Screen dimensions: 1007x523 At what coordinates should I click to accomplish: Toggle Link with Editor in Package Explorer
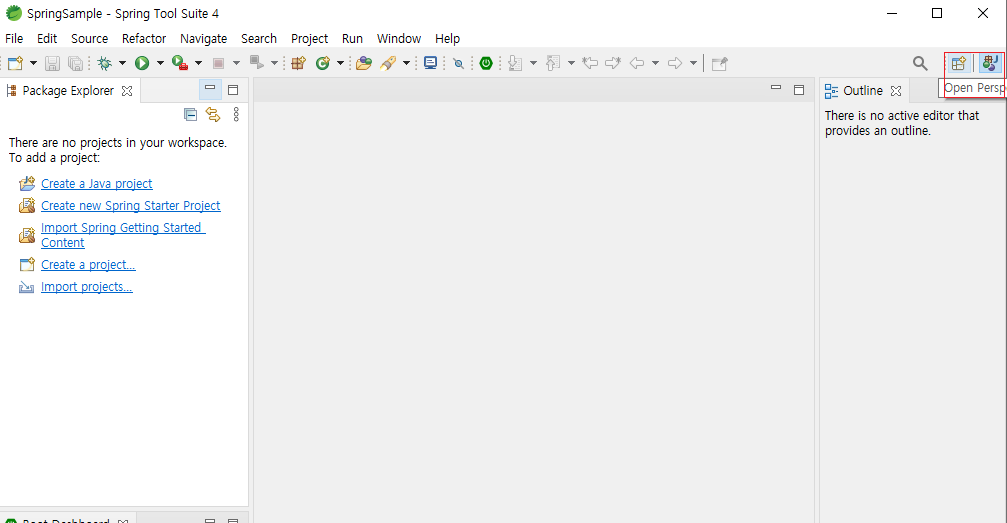coord(213,114)
